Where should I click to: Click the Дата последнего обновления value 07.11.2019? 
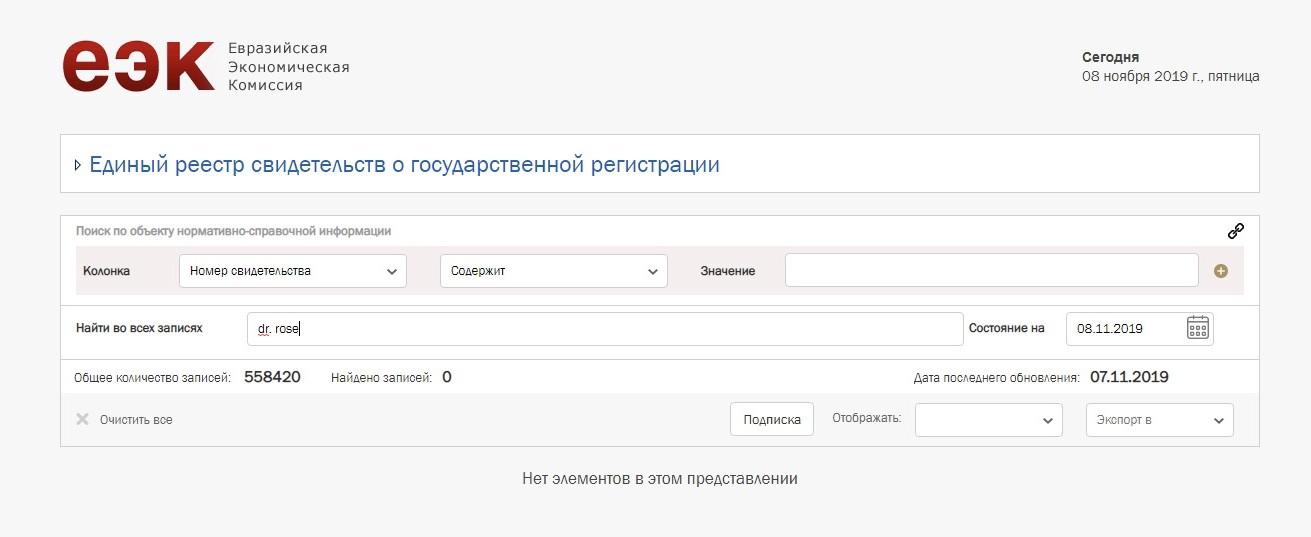pos(1129,377)
